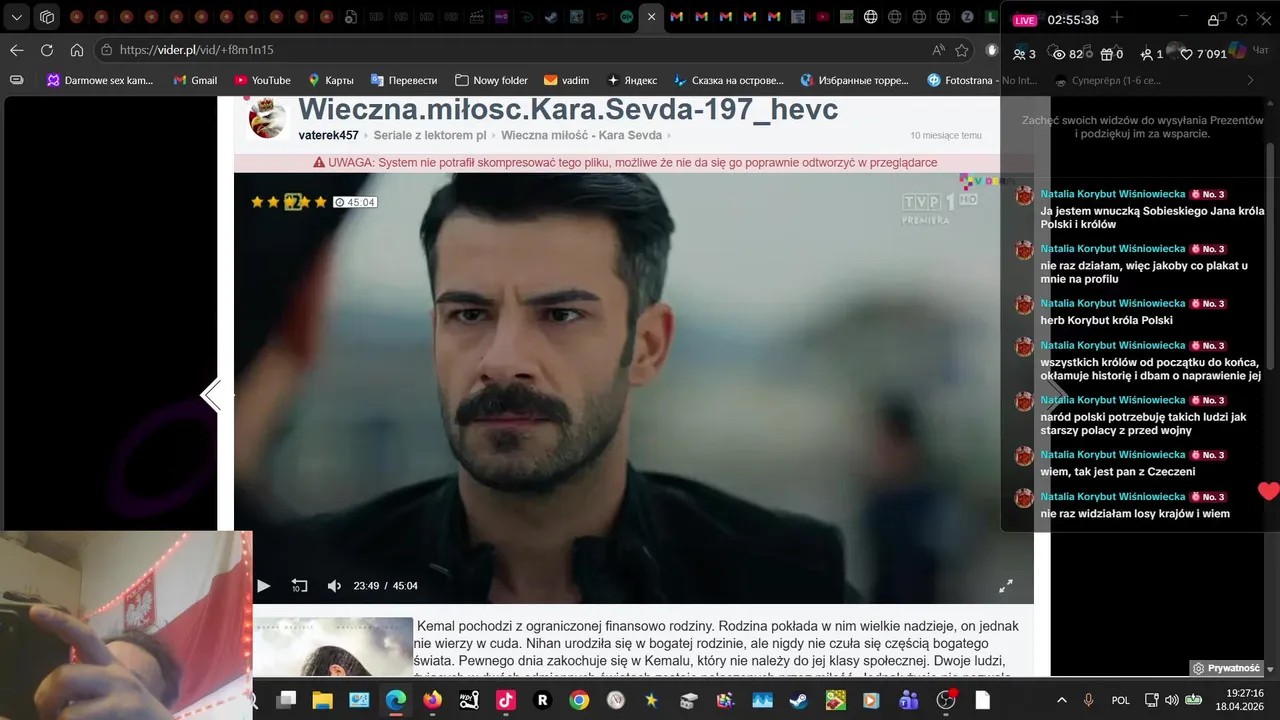This screenshot has height=720, width=1280.
Task: Open Task View on the taskbar
Action: pos(287,700)
